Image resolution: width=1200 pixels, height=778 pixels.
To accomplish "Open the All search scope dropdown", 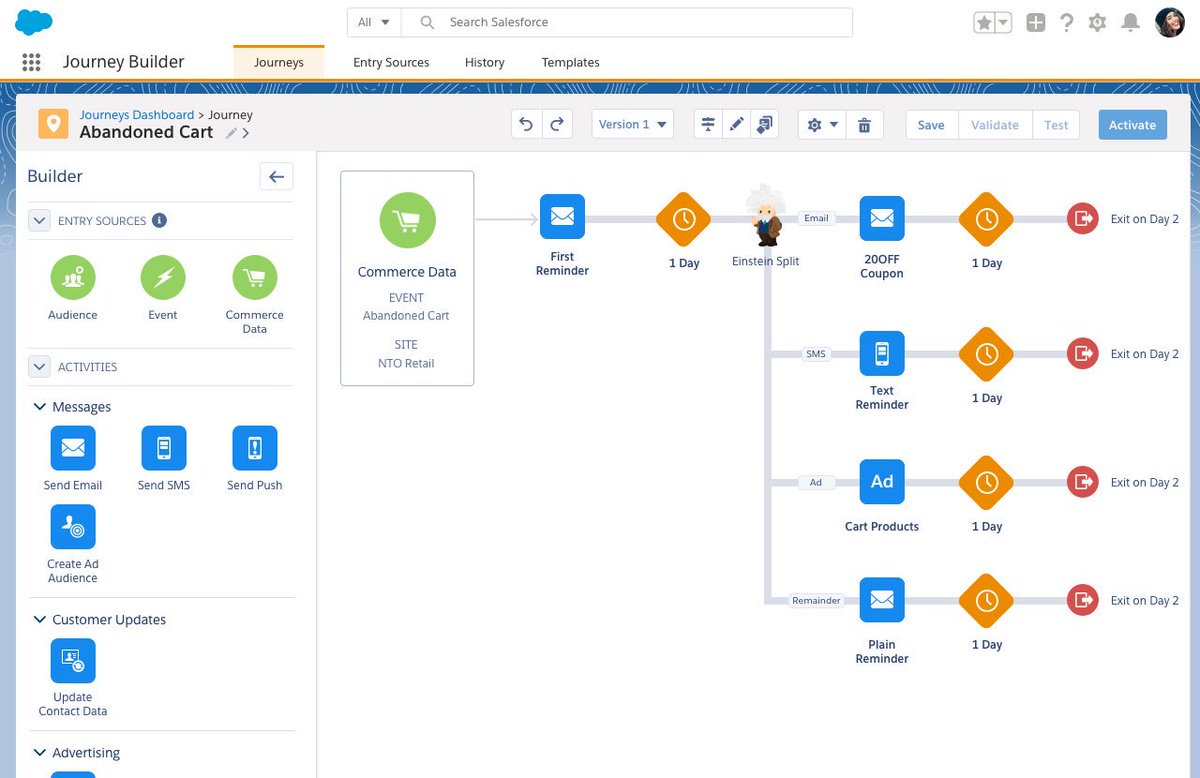I will (x=374, y=22).
